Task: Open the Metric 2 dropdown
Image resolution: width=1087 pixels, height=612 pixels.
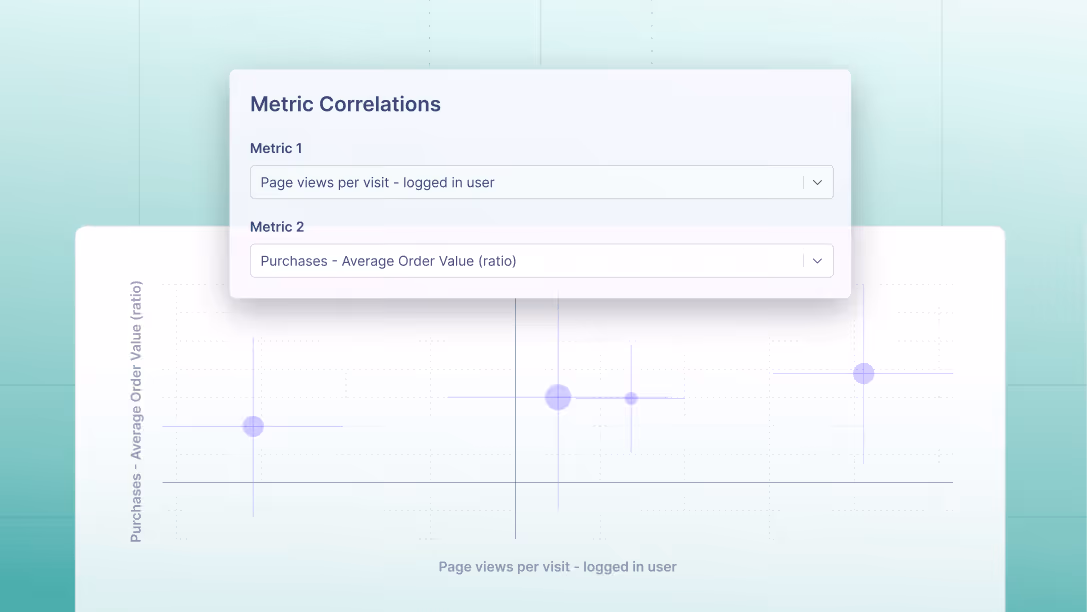Action: 541,261
